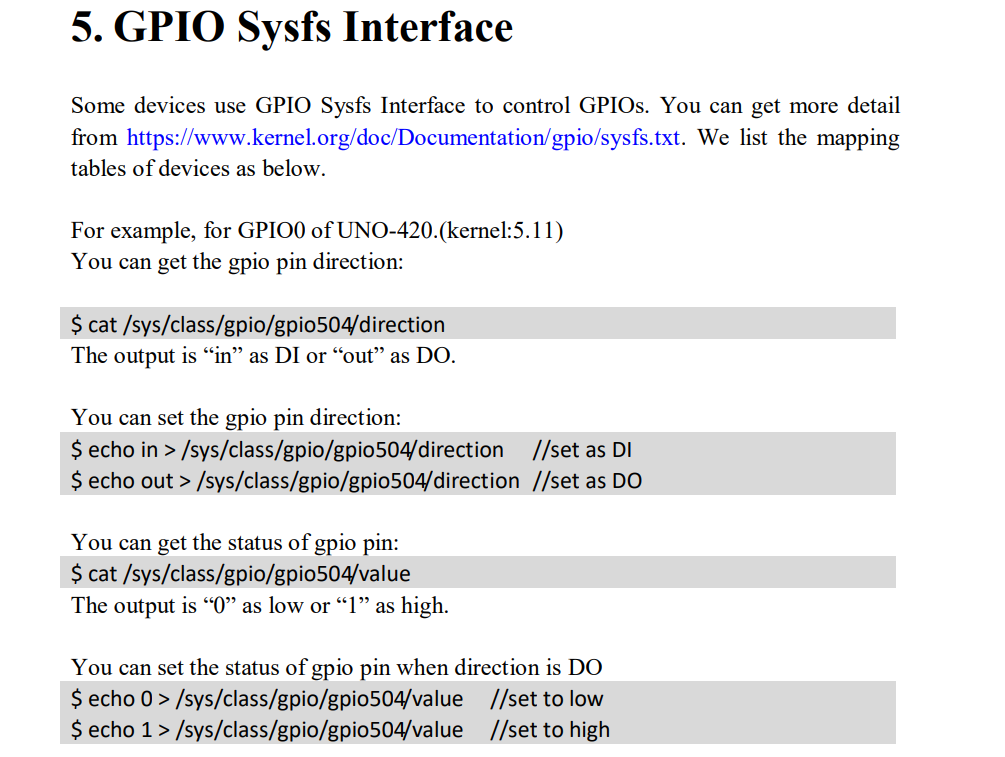Select the 'cat /sys/class/gpio/gpio504/value' command
Viewport: 1005px width, 757px height.
[240, 572]
